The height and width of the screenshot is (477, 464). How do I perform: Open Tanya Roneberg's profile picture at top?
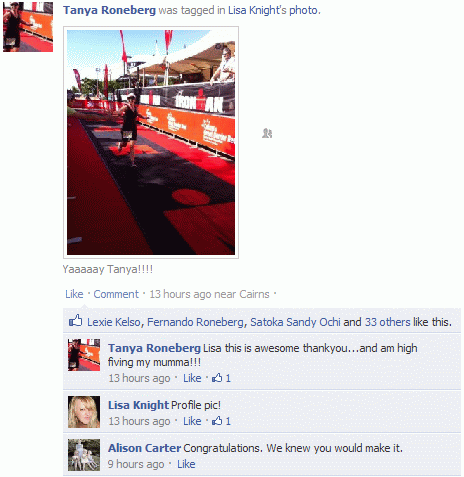[28, 26]
